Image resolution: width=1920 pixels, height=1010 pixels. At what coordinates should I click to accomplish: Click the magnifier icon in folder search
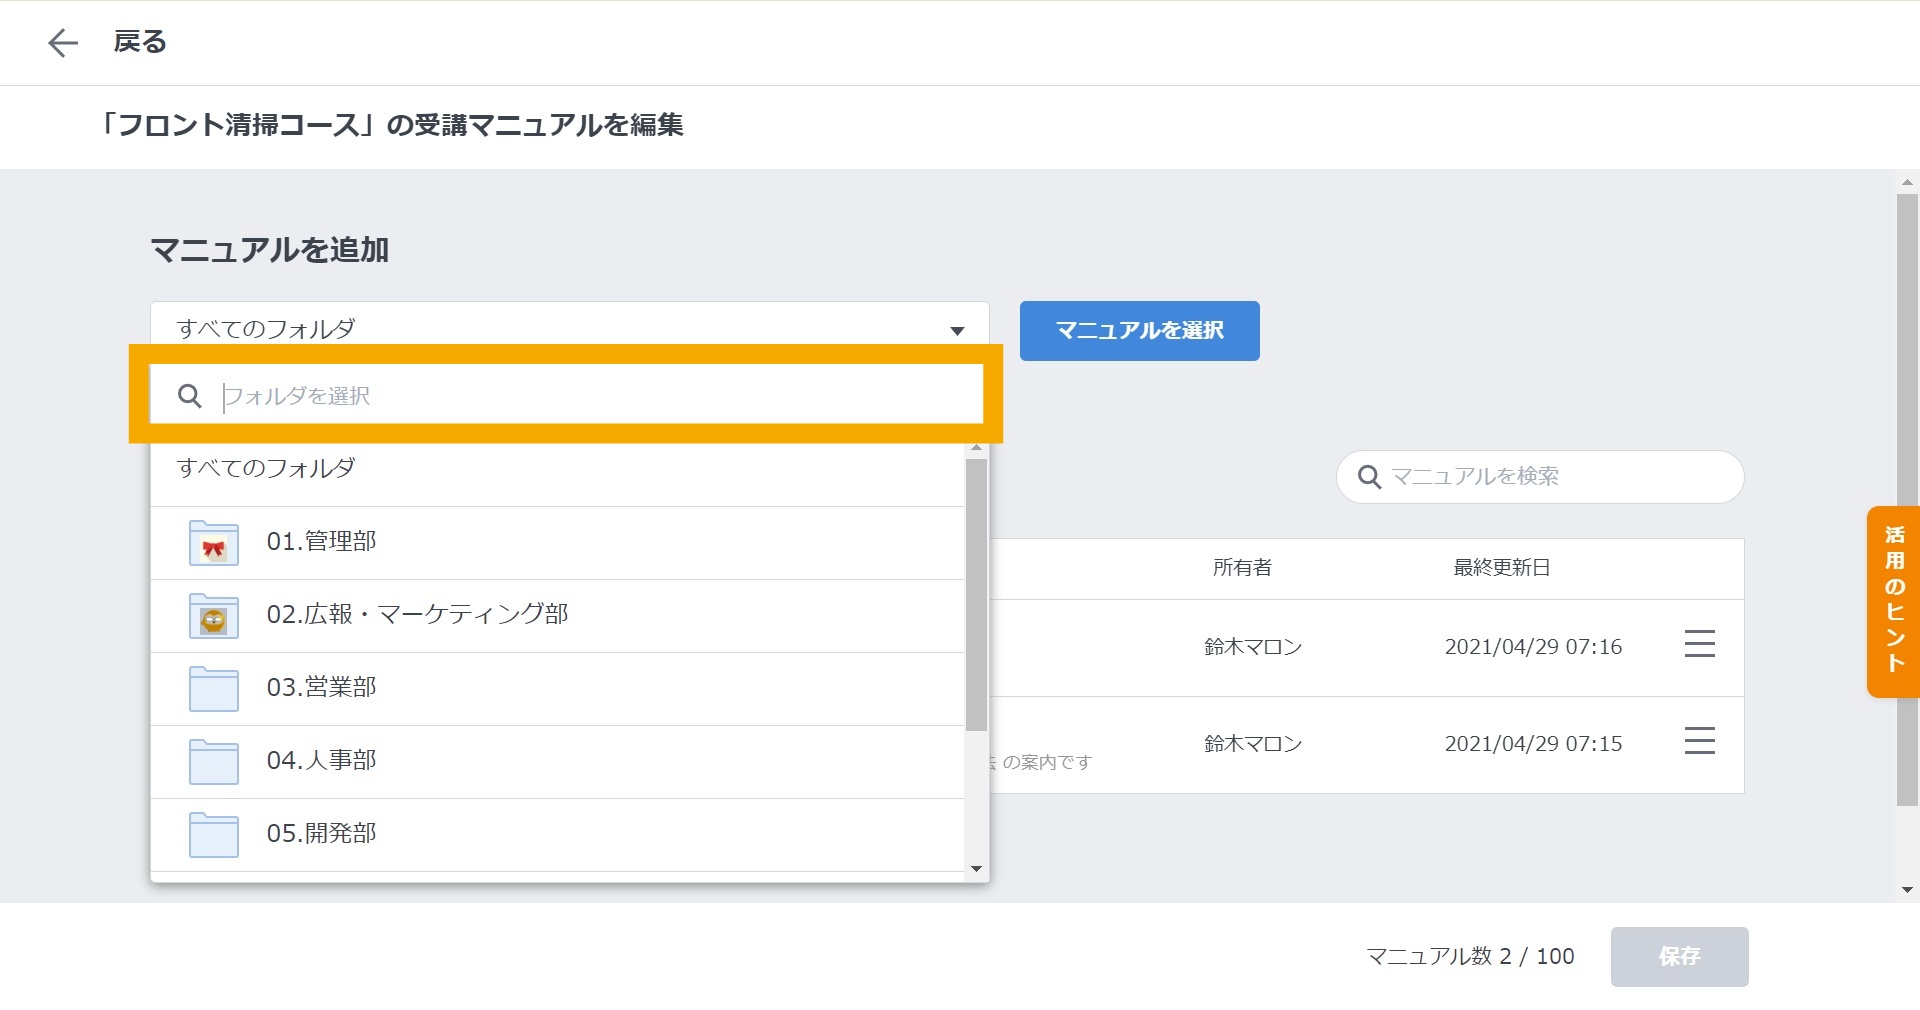click(190, 396)
